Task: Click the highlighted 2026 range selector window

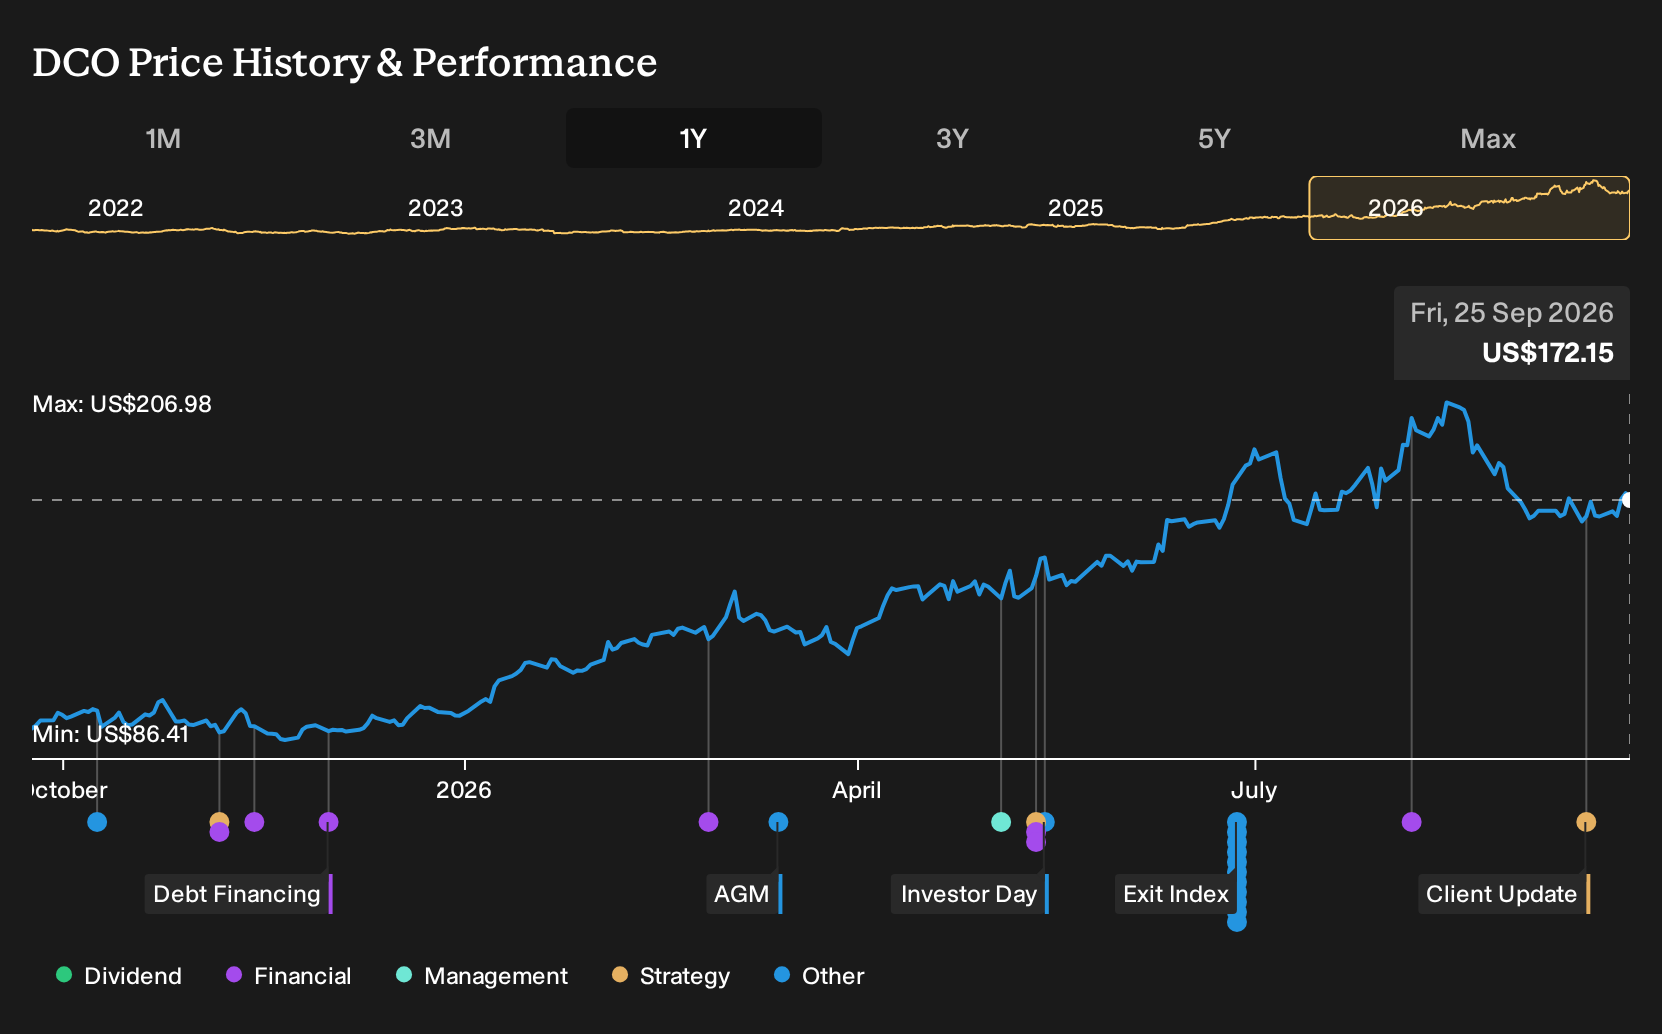Action: [x=1469, y=208]
